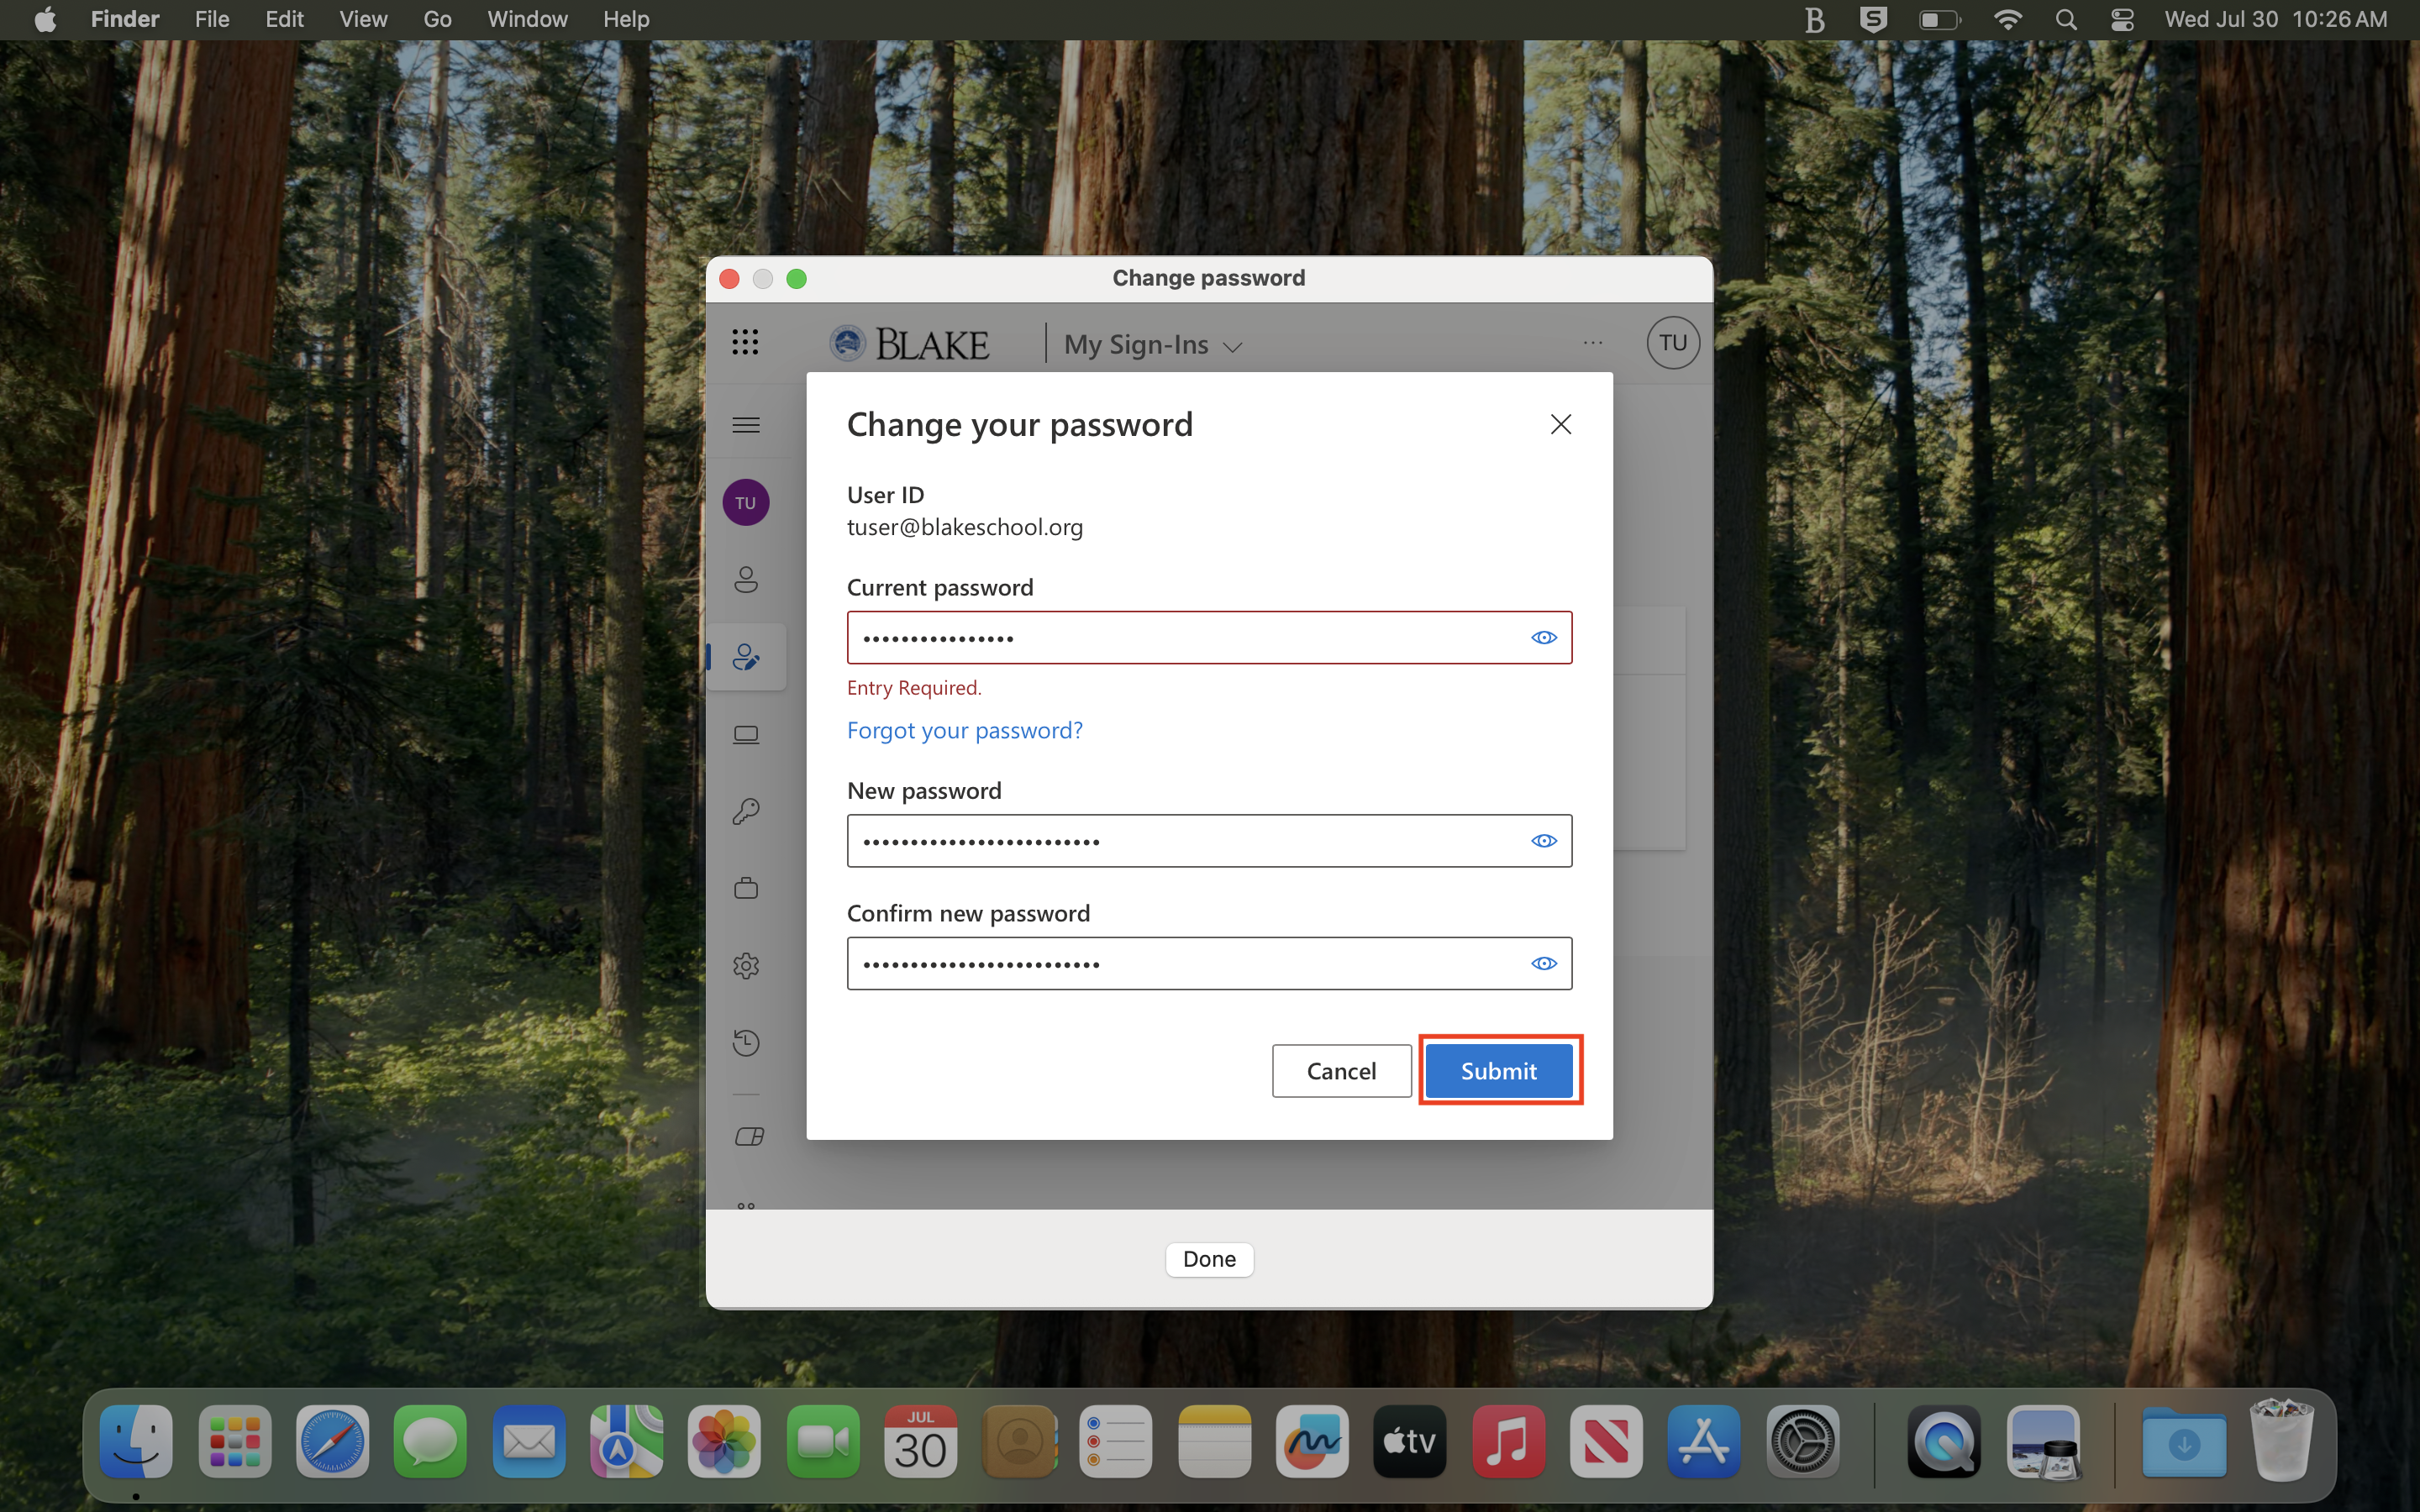The width and height of the screenshot is (2420, 1512).
Task: Reveal the confirm new password characters
Action: click(x=1543, y=964)
